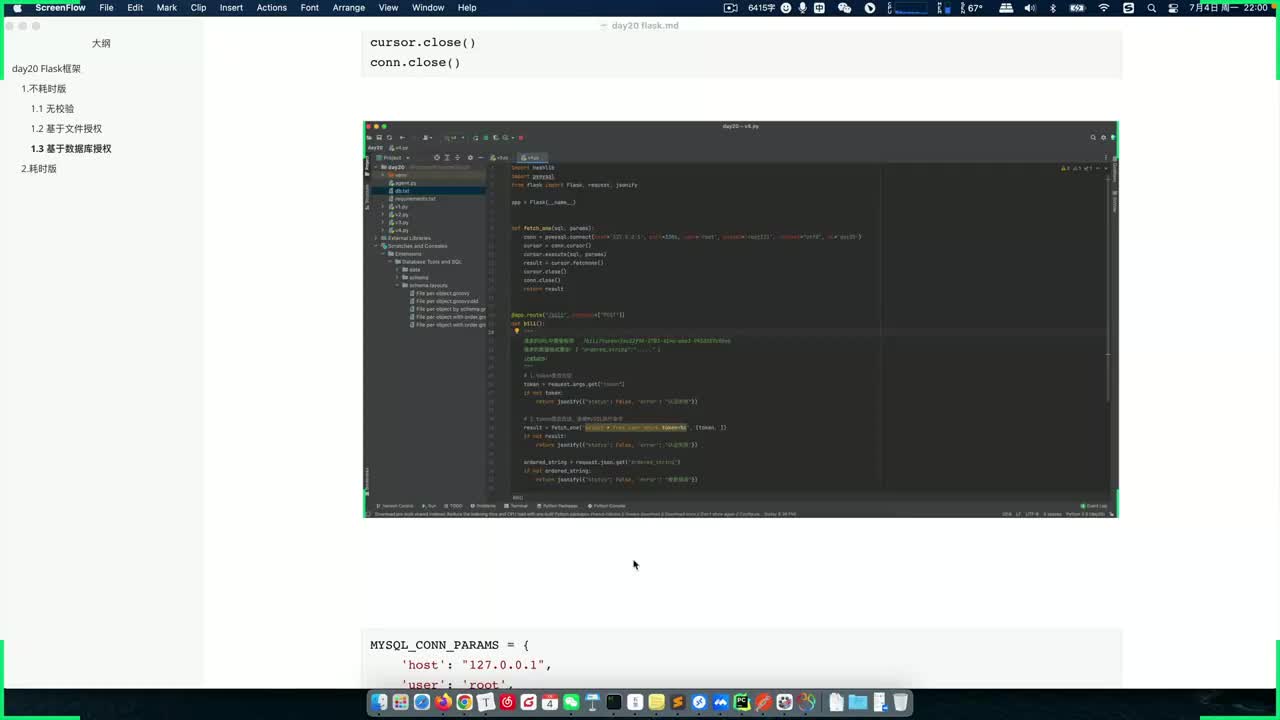
Task: Open the volume control in menu bar
Action: (x=1030, y=7)
